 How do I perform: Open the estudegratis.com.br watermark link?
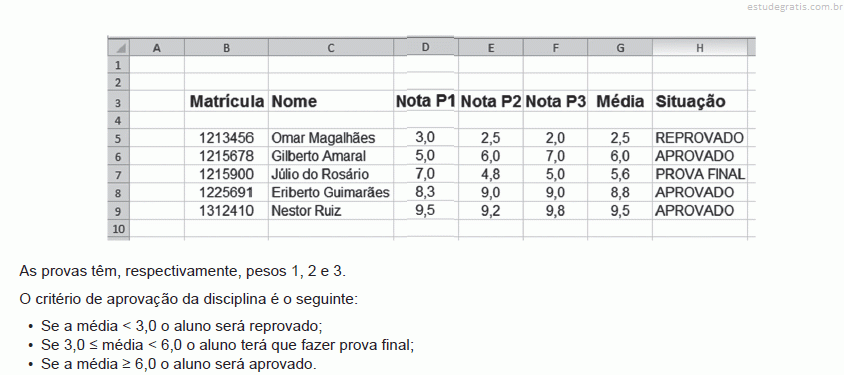click(796, 6)
